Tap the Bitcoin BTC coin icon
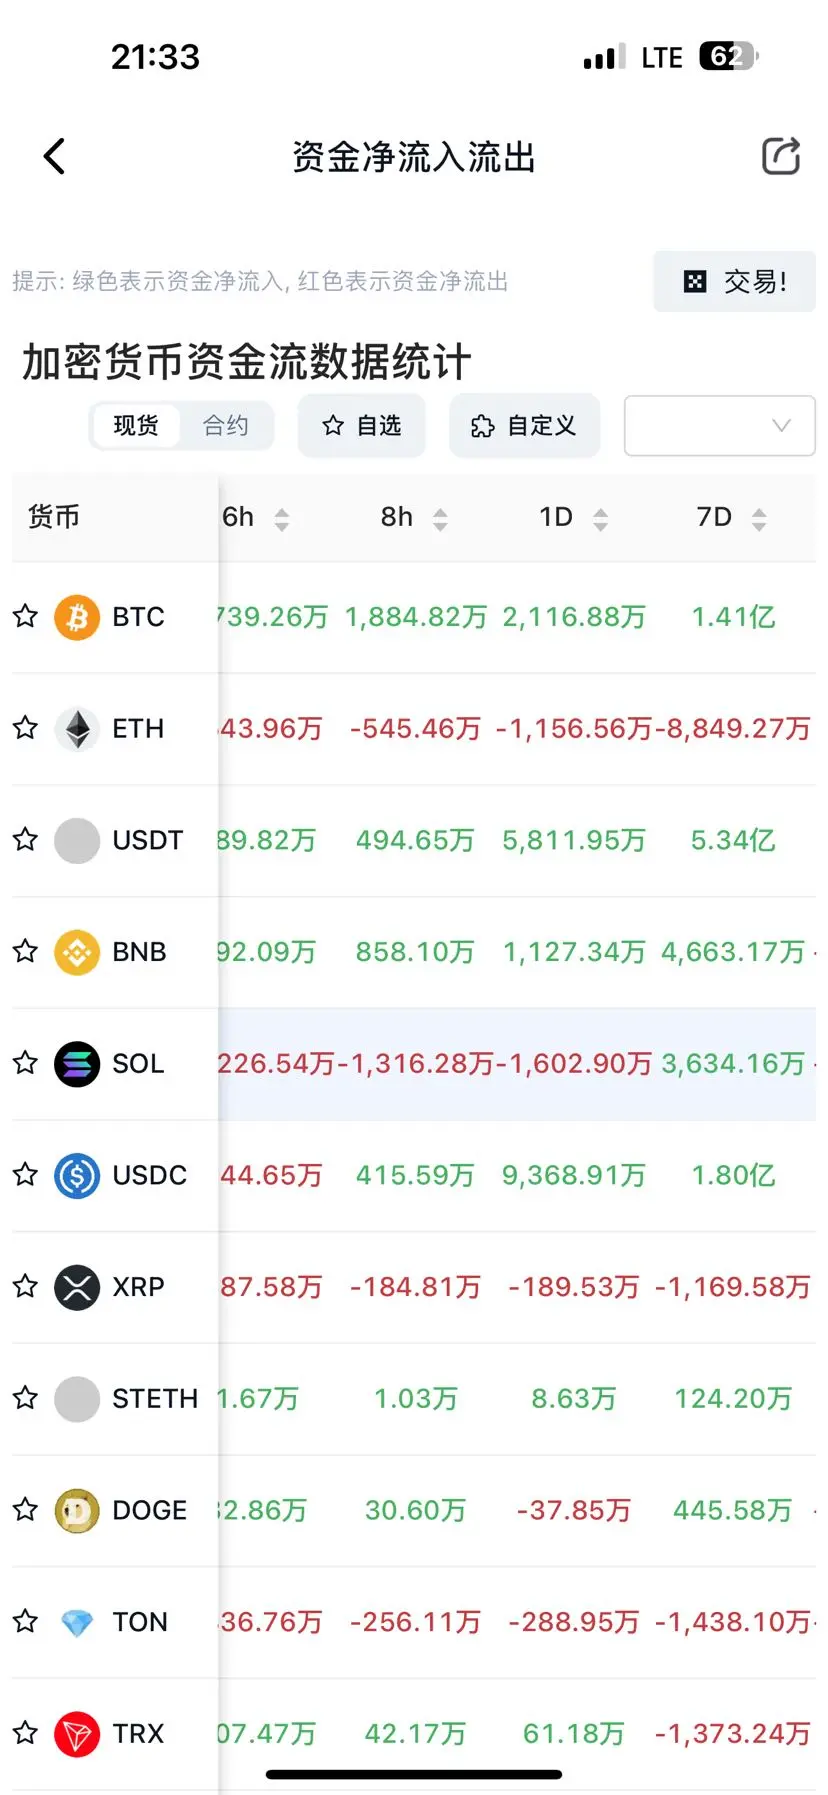 point(77,617)
